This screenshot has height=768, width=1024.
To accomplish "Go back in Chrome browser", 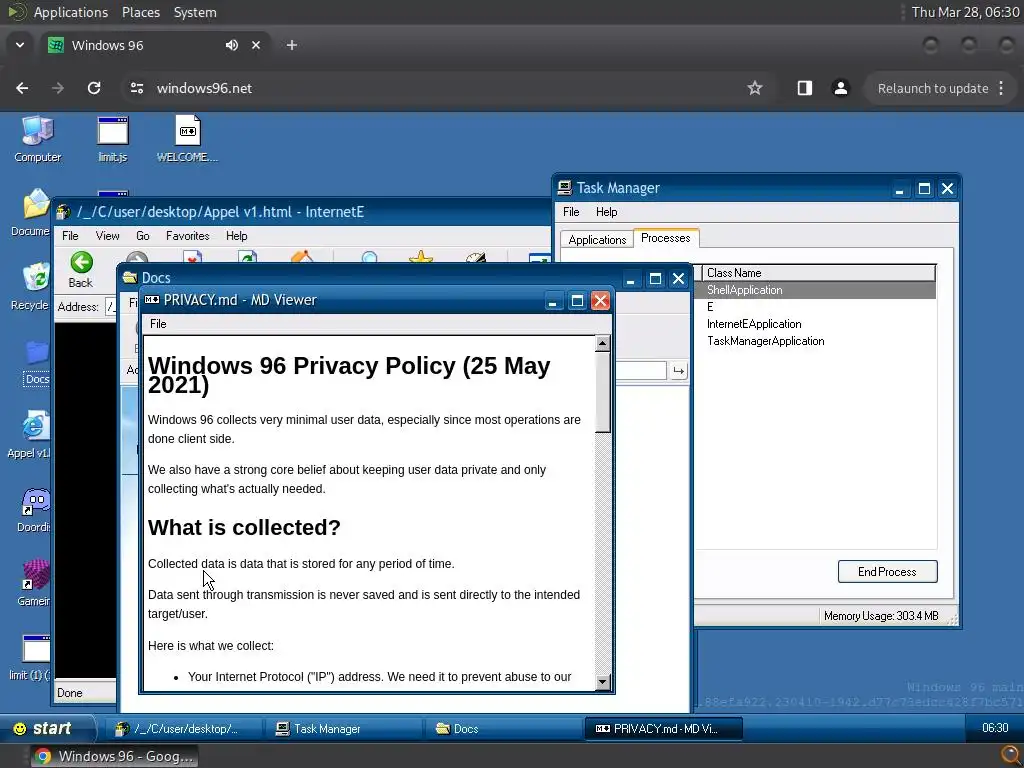I will coord(22,88).
